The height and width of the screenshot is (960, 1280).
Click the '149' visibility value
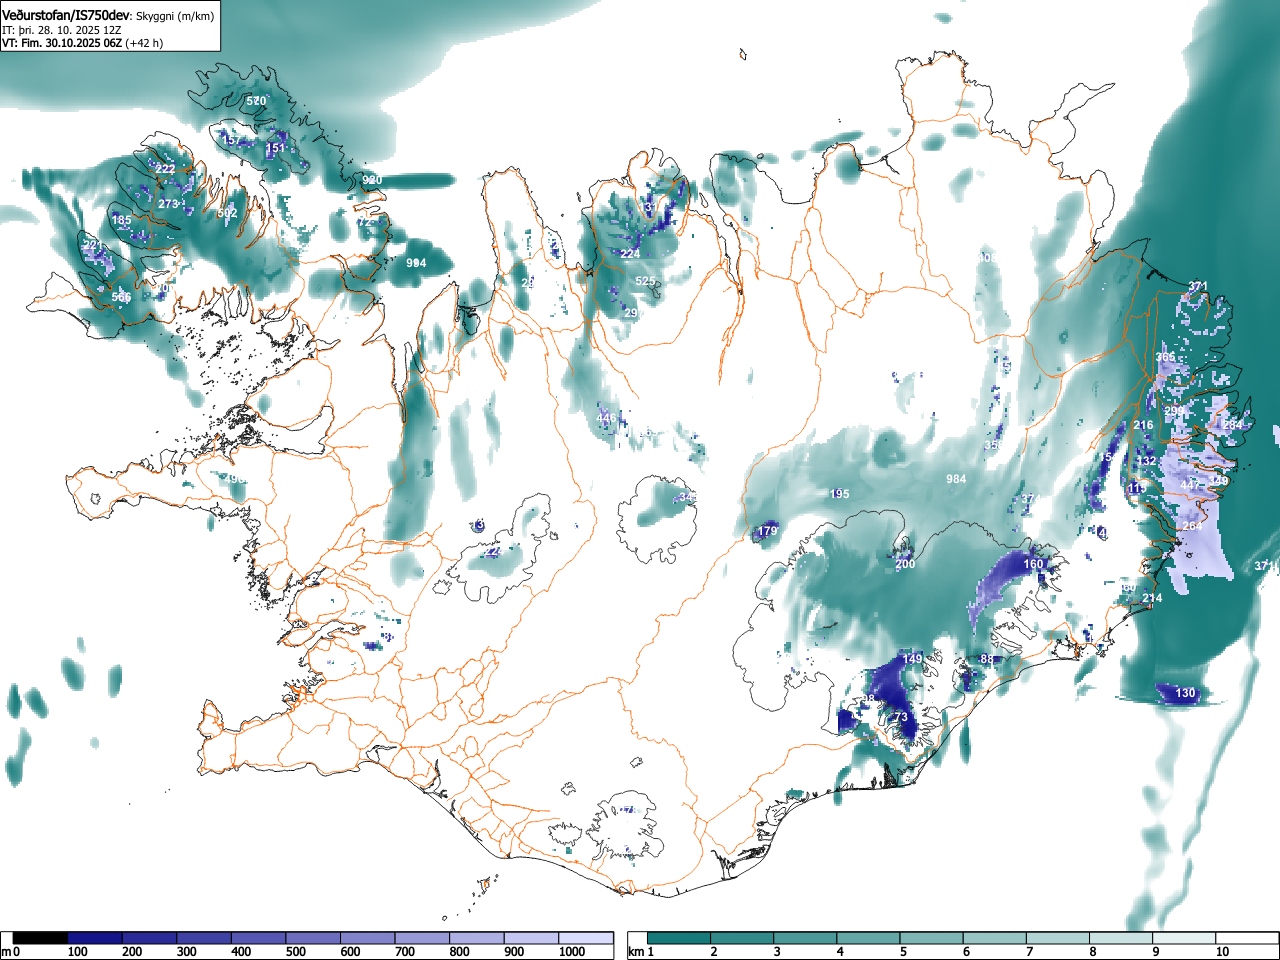(913, 659)
